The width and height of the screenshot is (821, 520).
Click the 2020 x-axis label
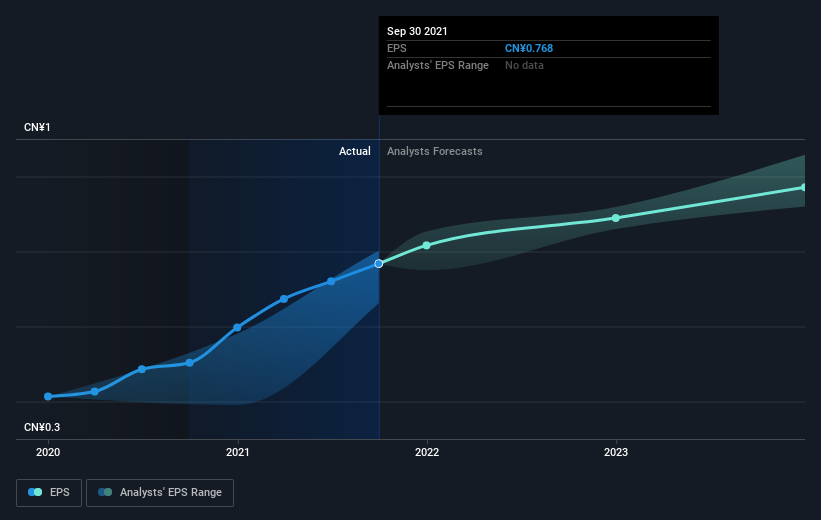point(48,452)
